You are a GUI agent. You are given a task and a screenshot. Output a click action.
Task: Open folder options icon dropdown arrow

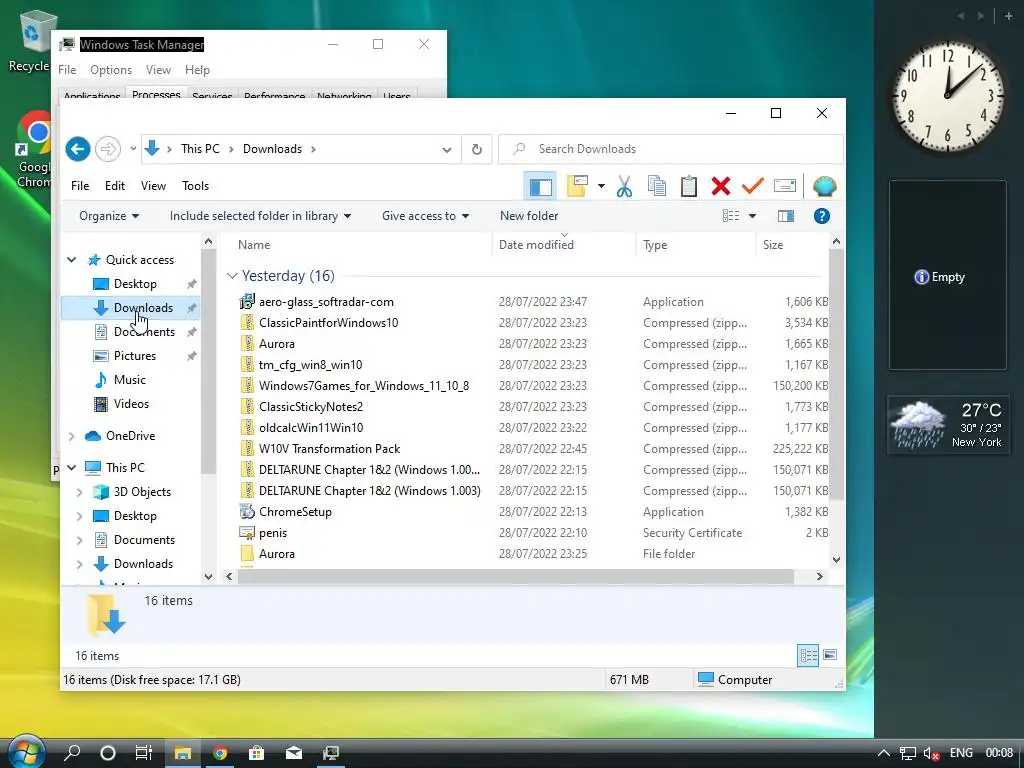601,187
